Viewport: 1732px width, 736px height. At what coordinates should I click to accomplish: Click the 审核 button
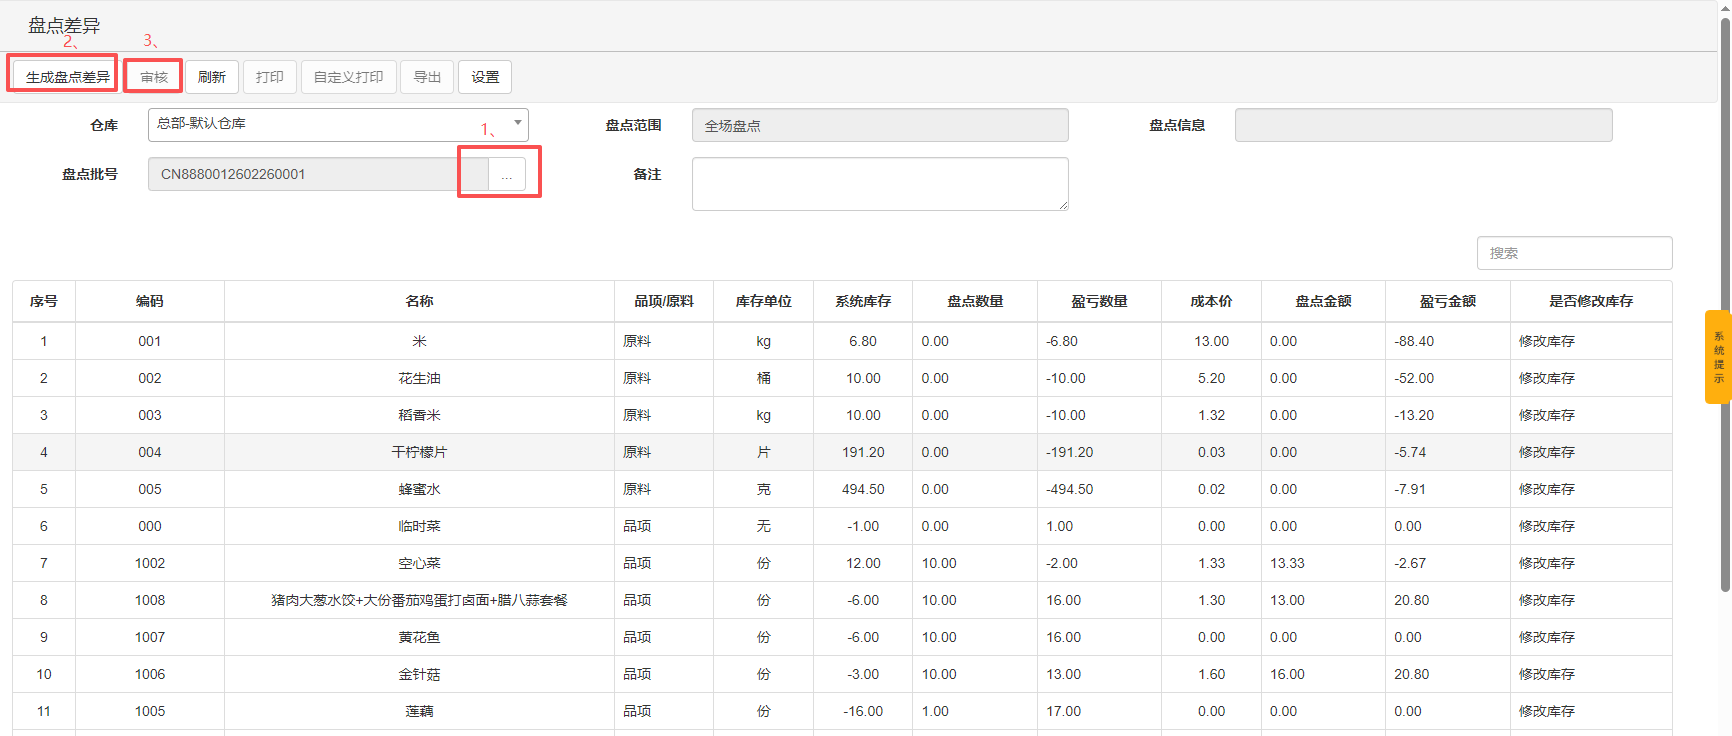(x=154, y=77)
